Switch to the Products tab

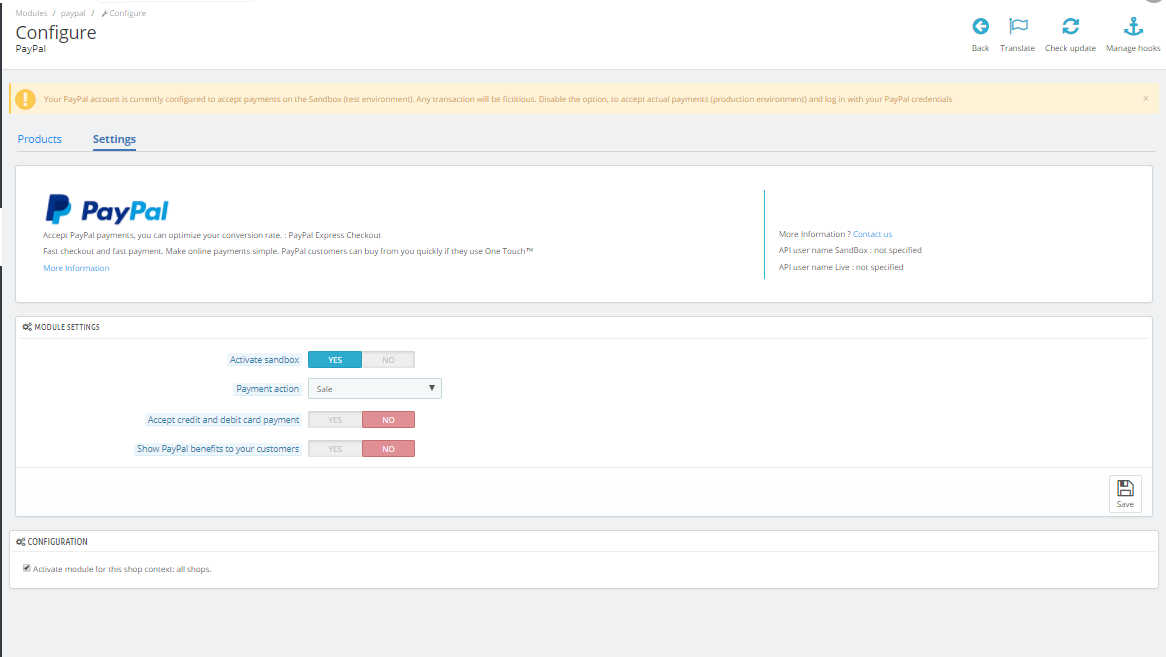[x=39, y=139]
